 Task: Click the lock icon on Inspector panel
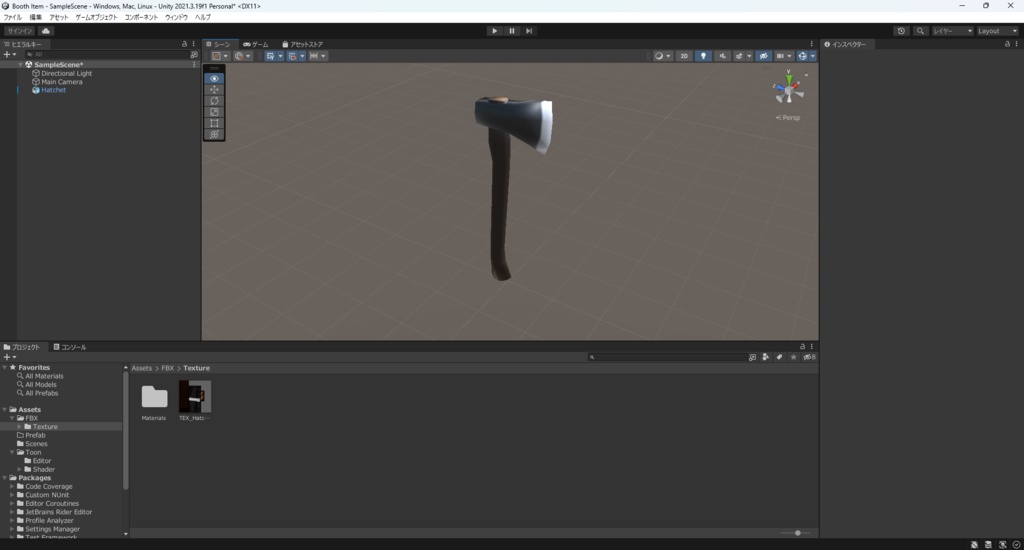pyautogui.click(x=1007, y=44)
